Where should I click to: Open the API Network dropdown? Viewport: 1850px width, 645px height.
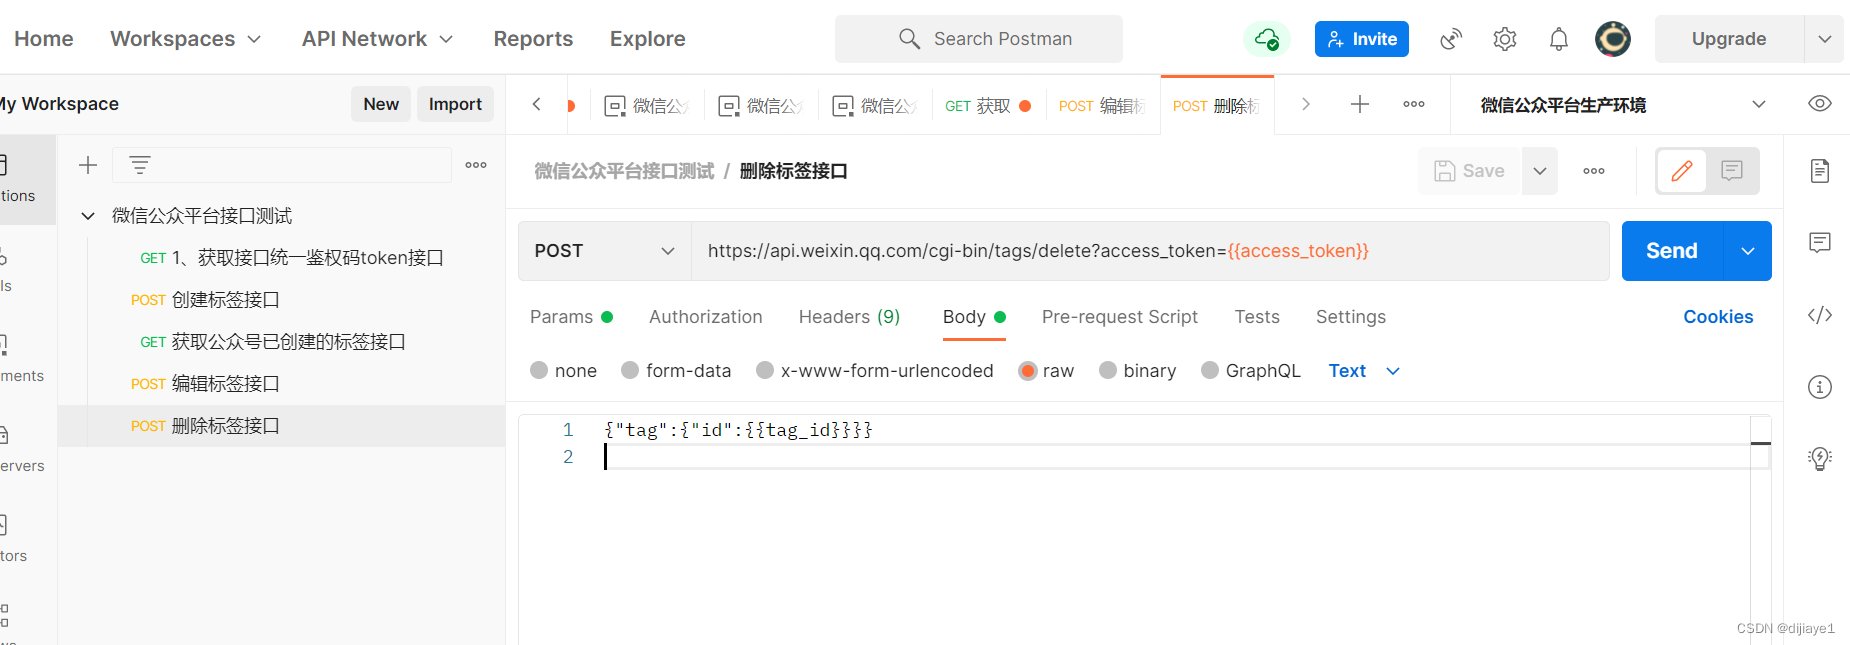pyautogui.click(x=378, y=39)
